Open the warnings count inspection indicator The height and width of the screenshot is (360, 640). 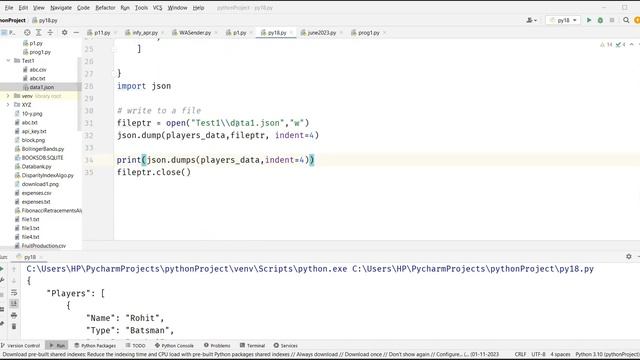coord(606,44)
